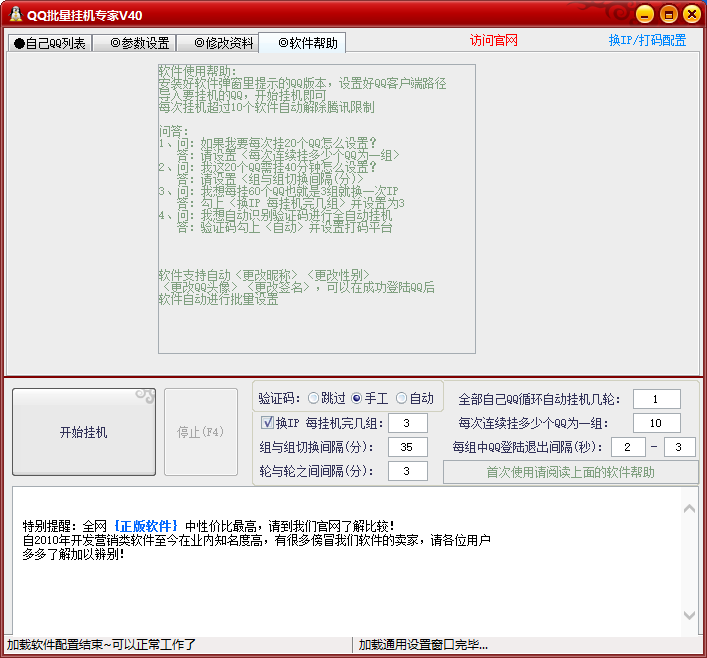Select 手工 verification code option
The width and height of the screenshot is (707, 658).
[370, 398]
